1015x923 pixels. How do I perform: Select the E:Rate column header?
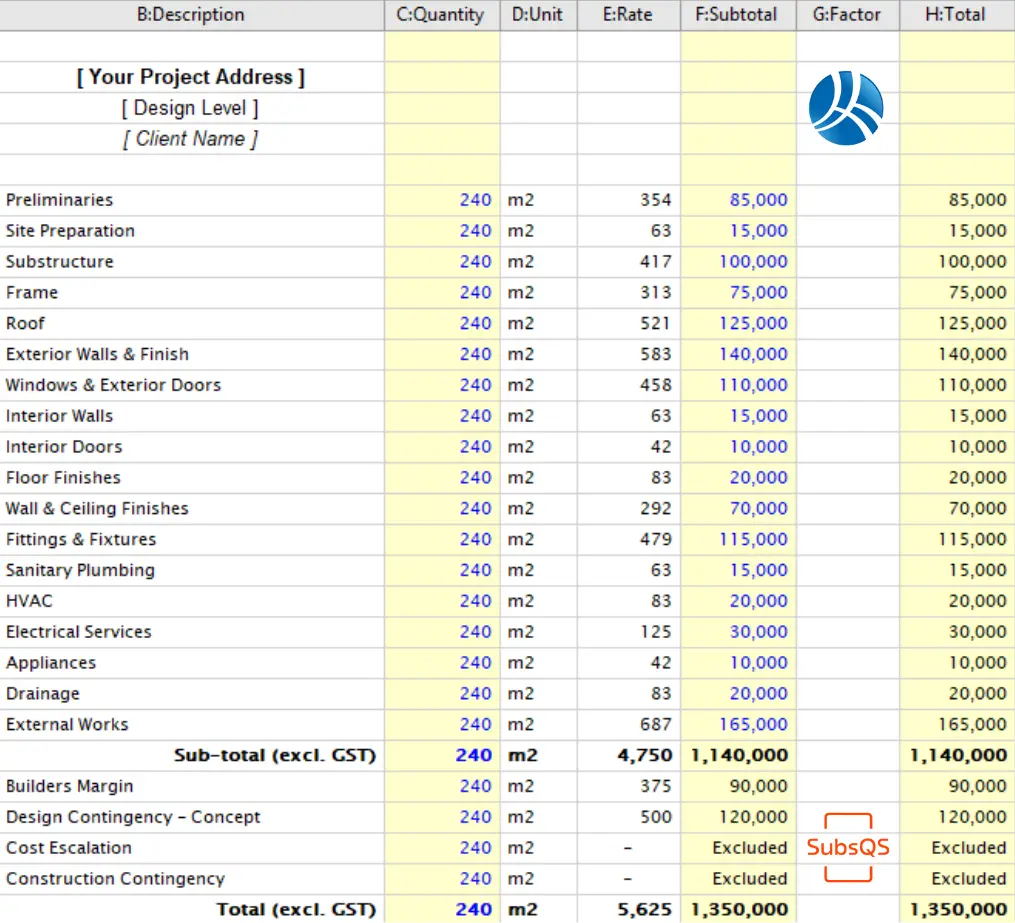[x=627, y=15]
